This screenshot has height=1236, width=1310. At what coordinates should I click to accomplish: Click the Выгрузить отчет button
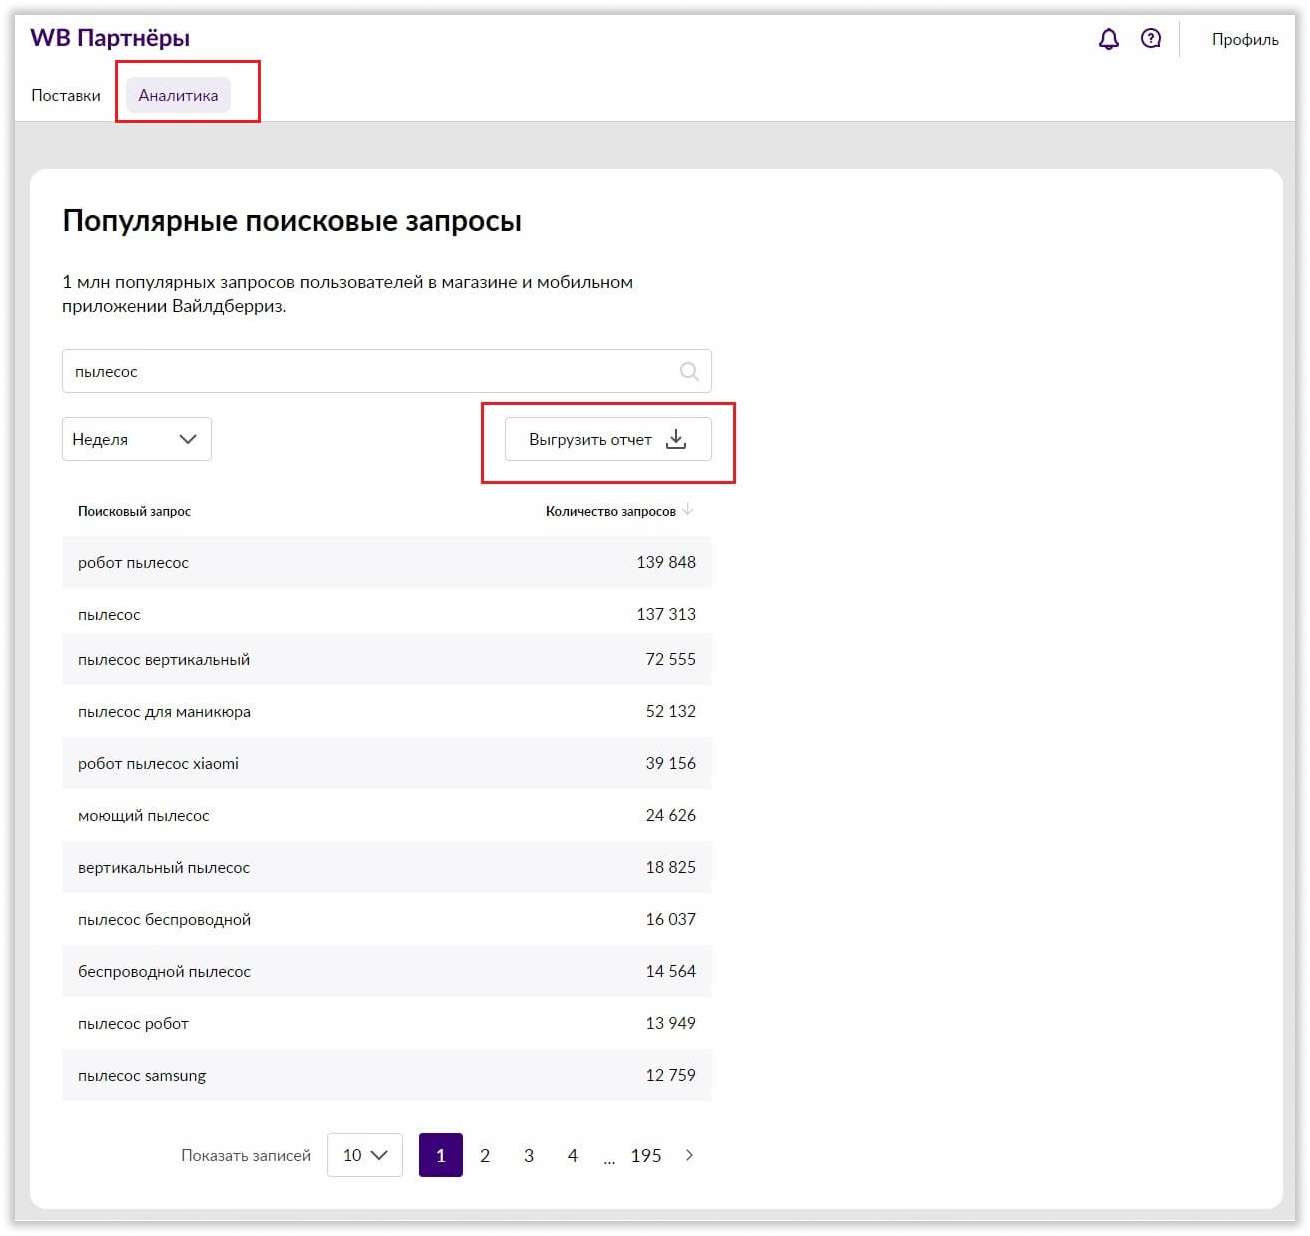point(607,439)
